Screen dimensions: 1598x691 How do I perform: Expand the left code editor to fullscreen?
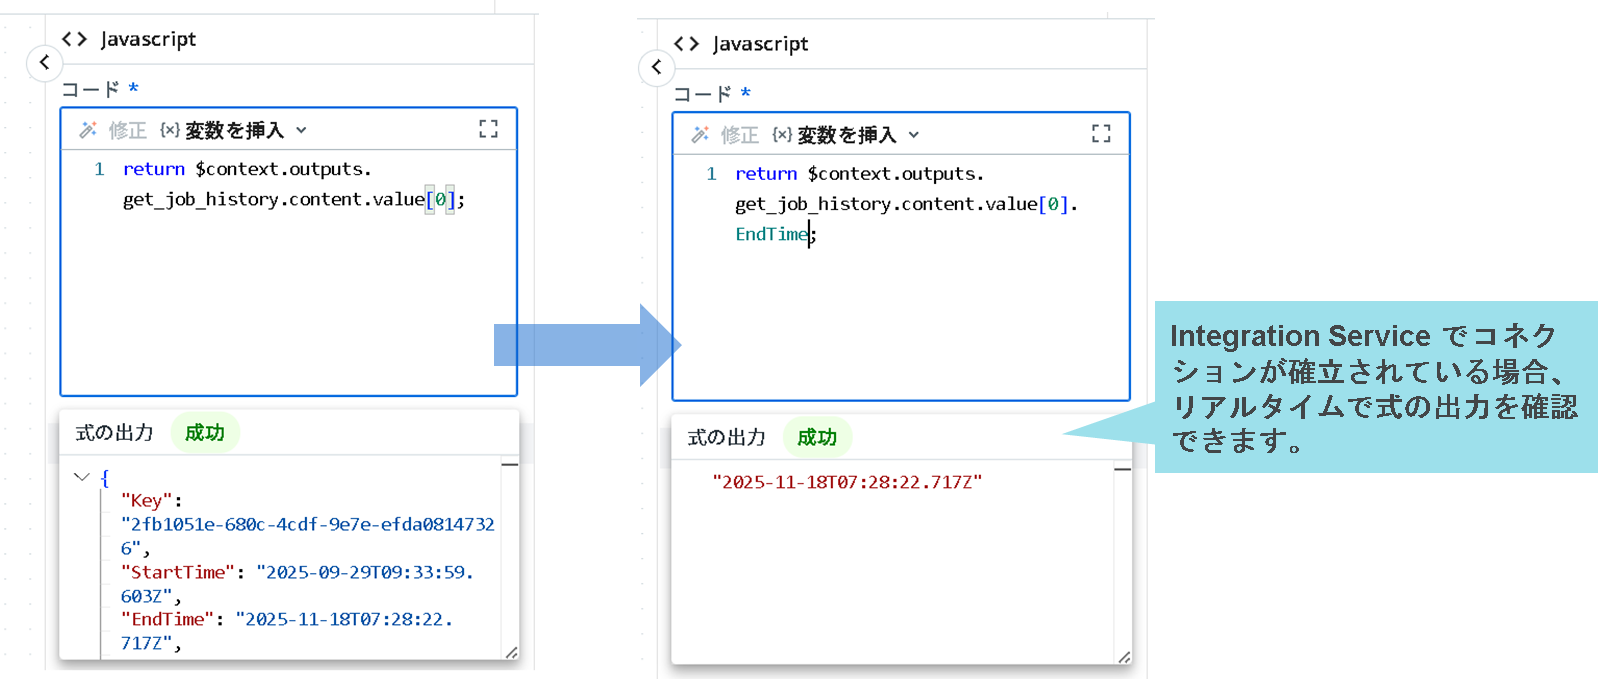pos(488,129)
